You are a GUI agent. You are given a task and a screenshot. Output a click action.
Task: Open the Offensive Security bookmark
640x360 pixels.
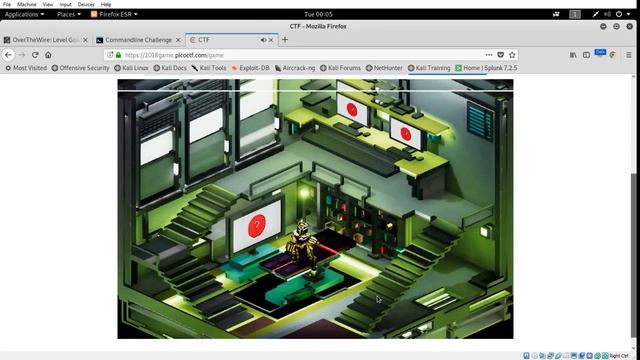[80, 68]
